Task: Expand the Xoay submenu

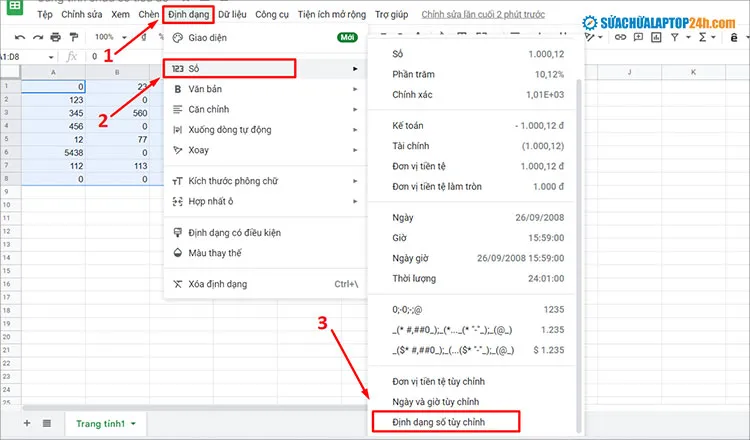Action: point(265,150)
